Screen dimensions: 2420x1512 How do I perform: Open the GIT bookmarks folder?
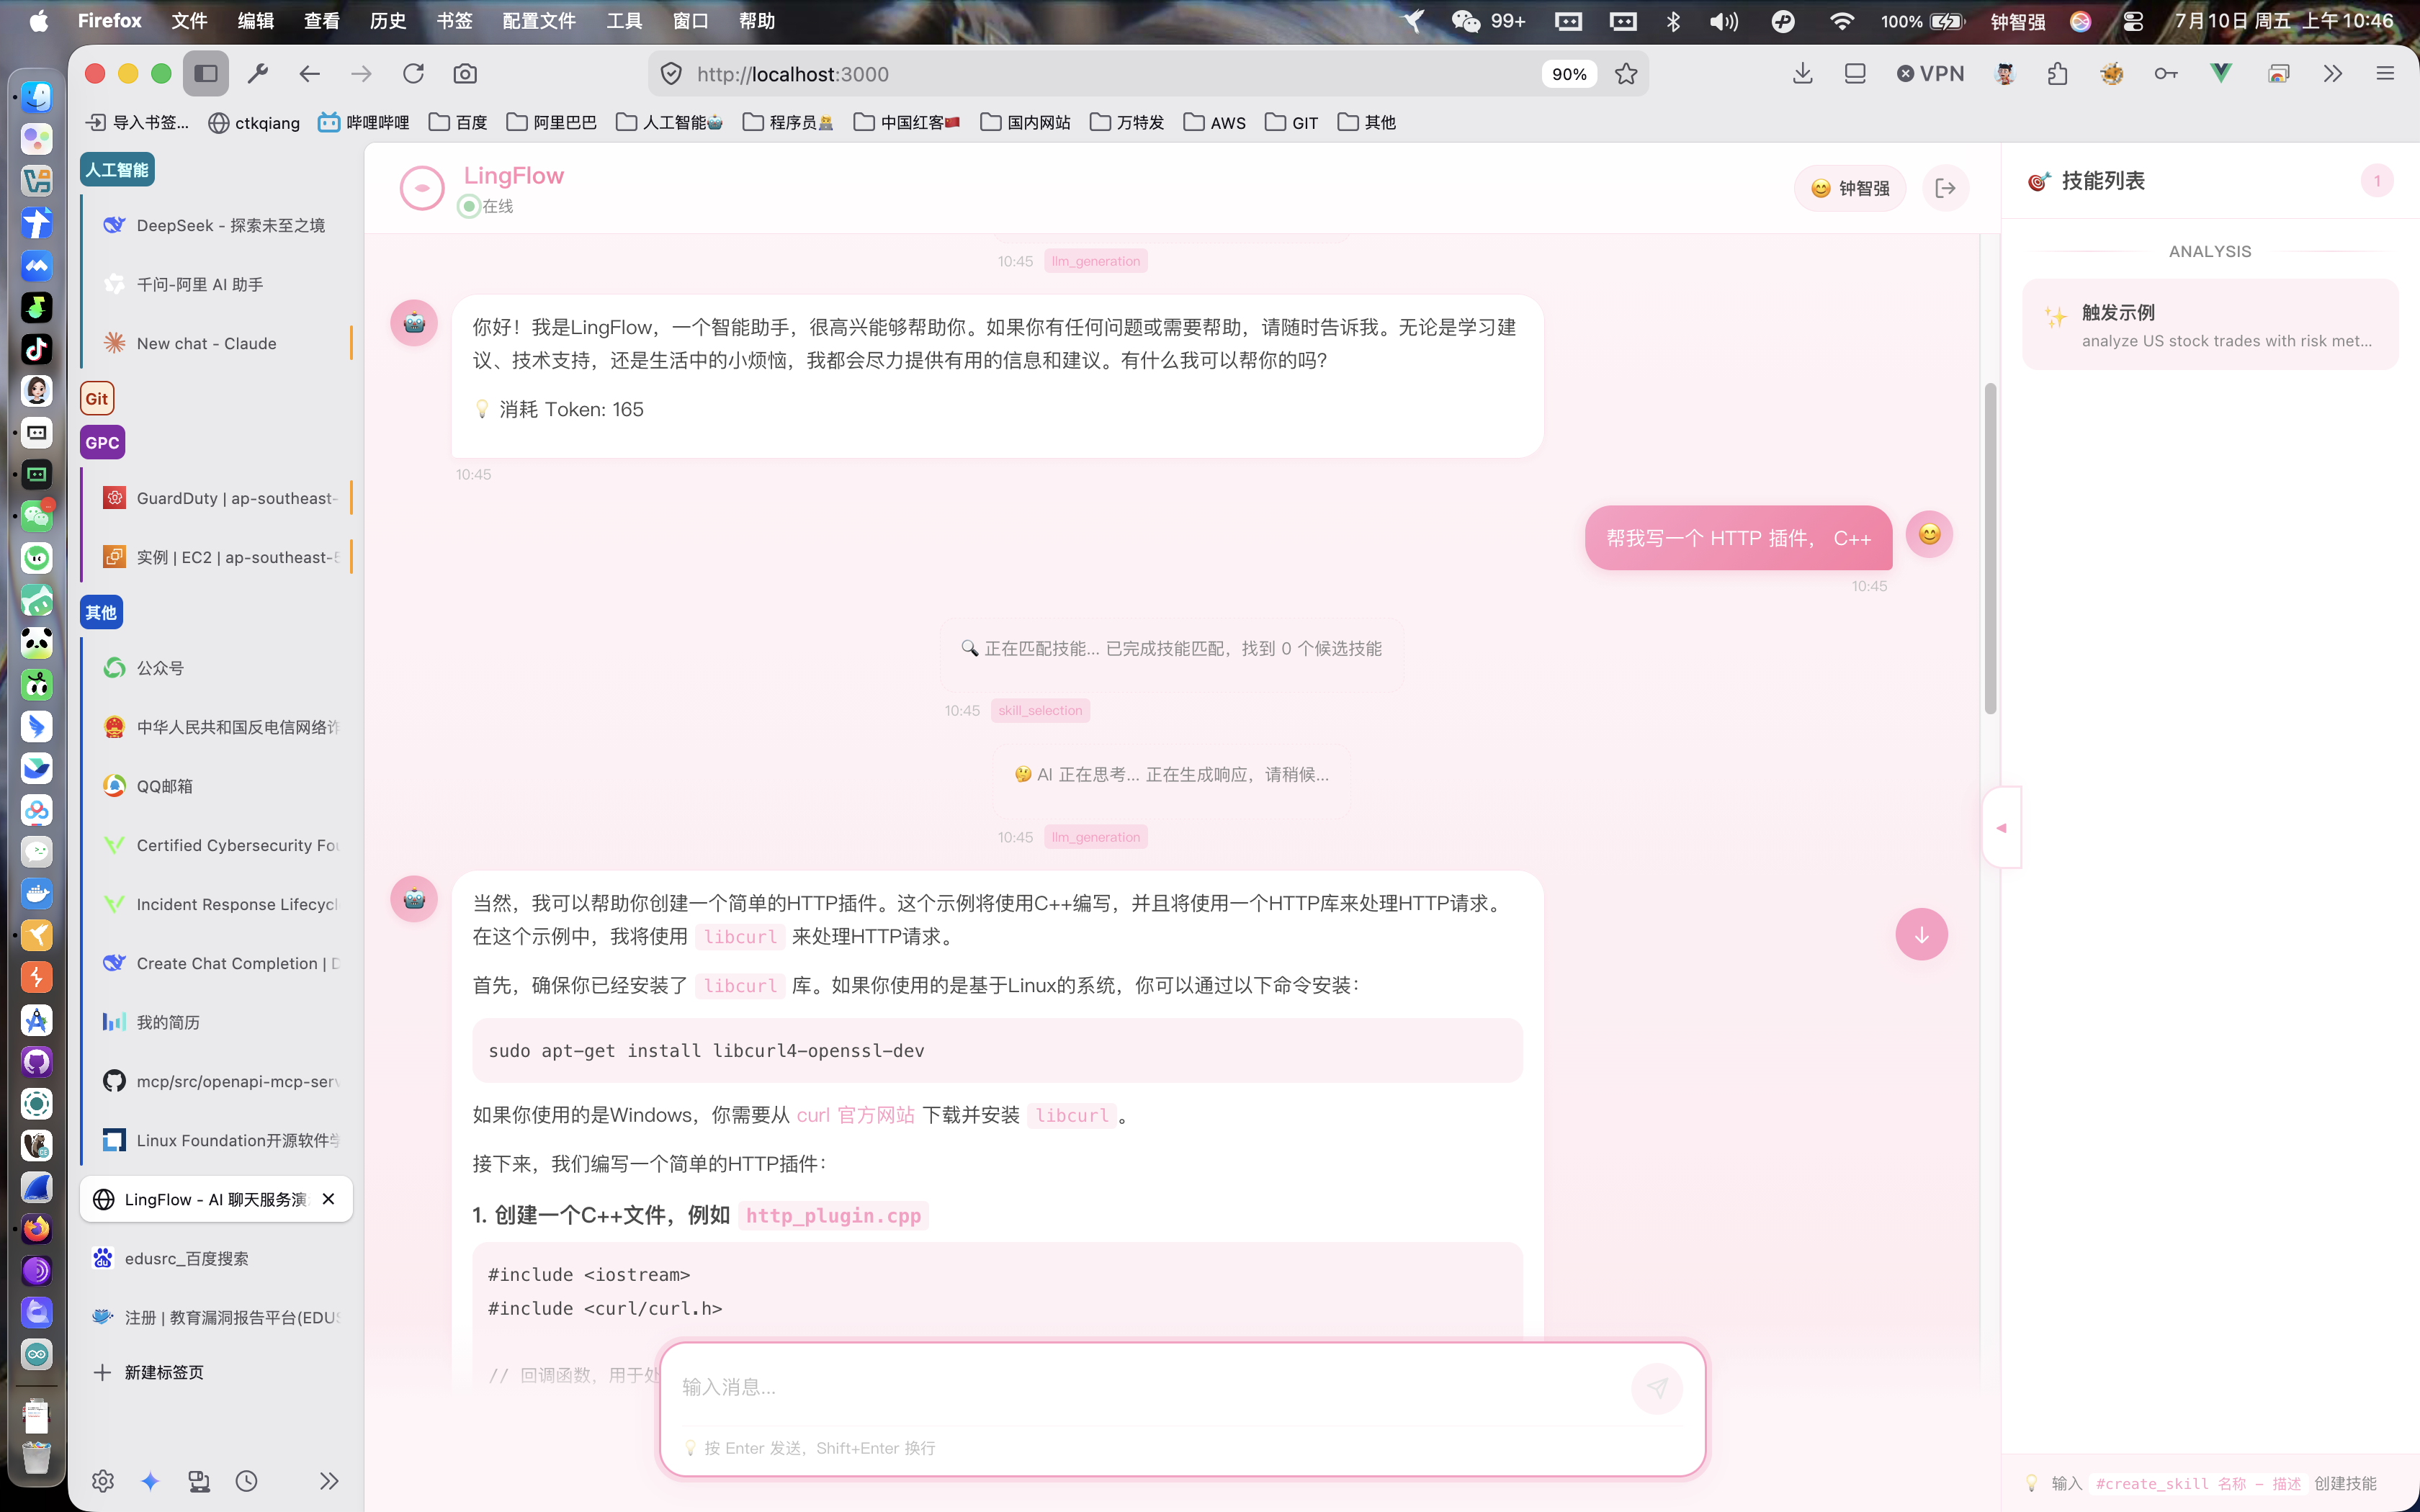point(1291,122)
